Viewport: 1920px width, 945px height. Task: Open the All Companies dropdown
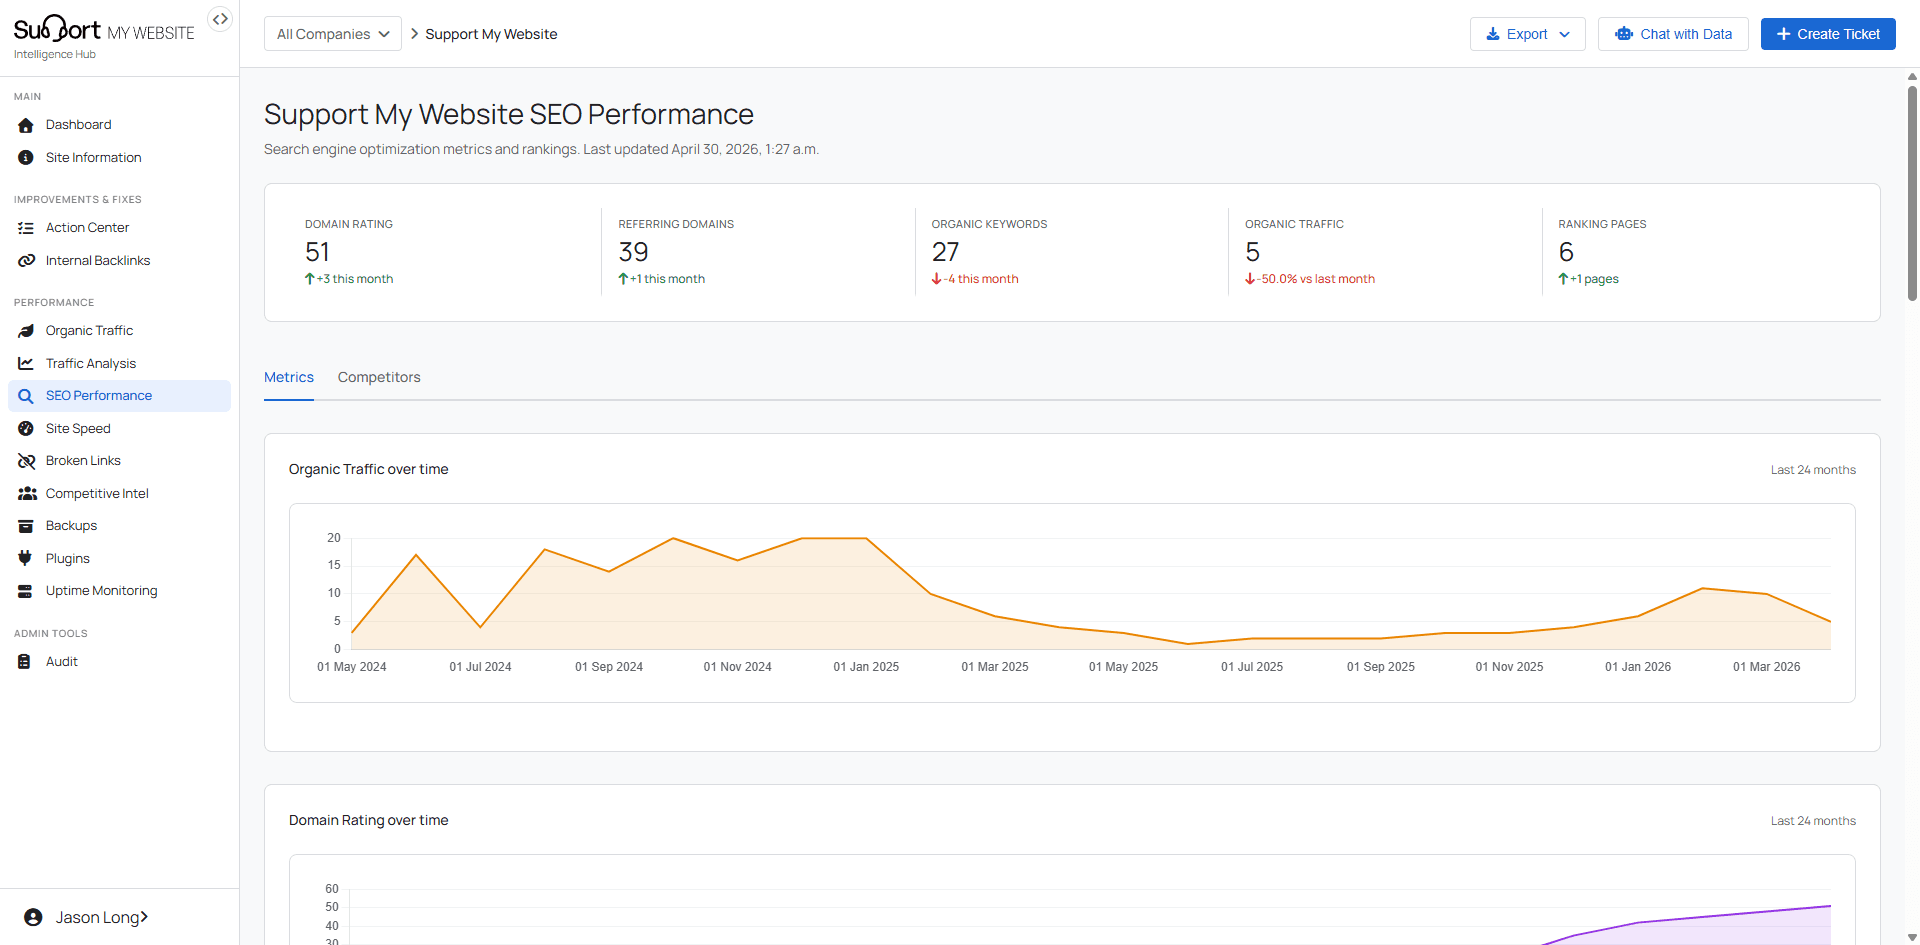pos(333,34)
